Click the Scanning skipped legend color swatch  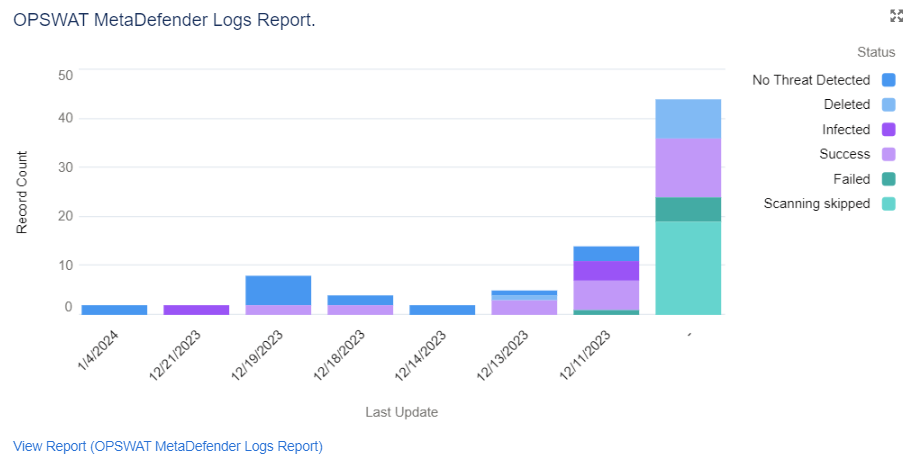(888, 204)
